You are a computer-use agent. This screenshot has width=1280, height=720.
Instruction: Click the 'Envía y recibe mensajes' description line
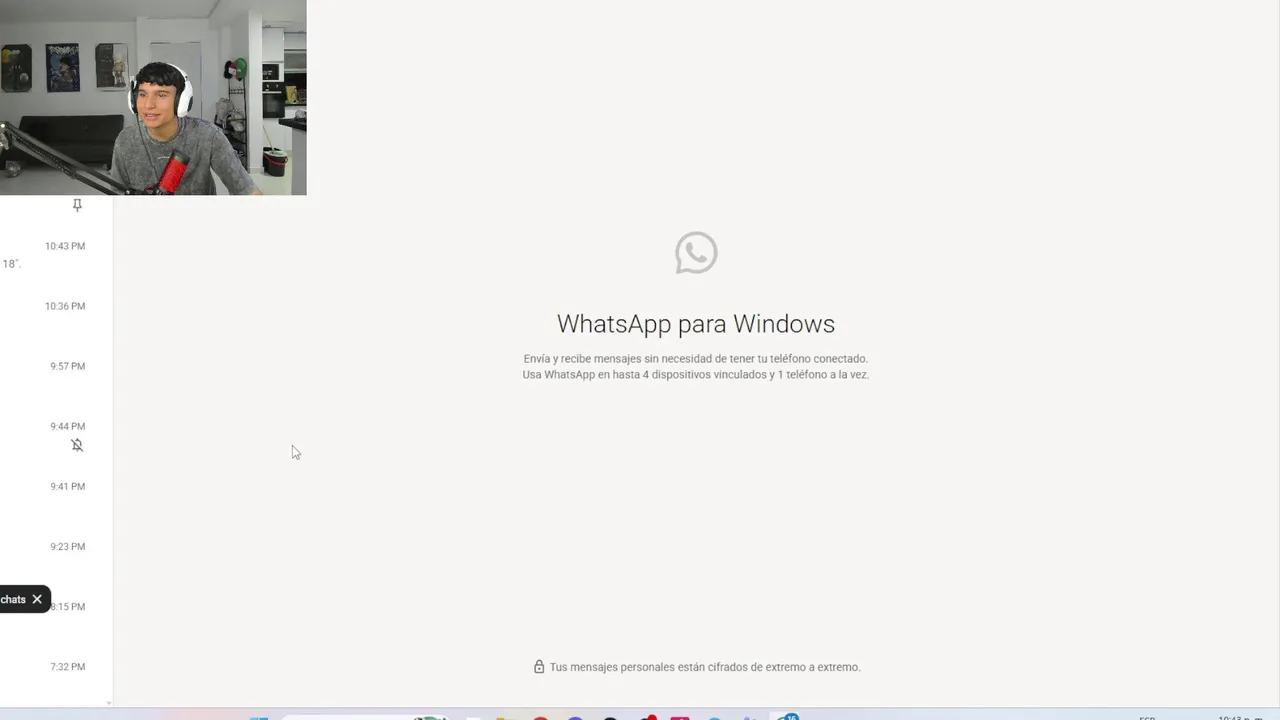pyautogui.click(x=696, y=358)
